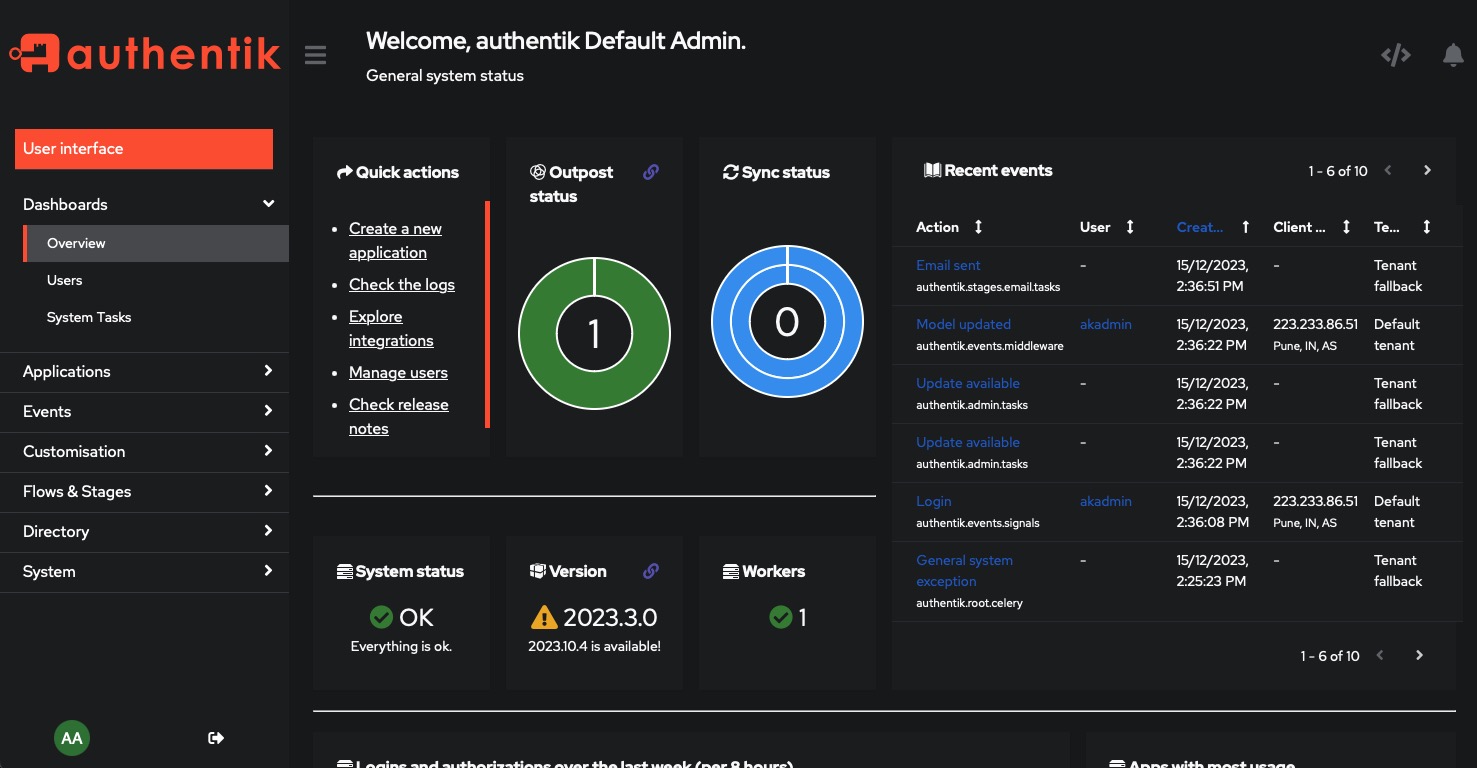The image size is (1477, 768).
Task: Open the Check release notes link
Action: point(398,416)
